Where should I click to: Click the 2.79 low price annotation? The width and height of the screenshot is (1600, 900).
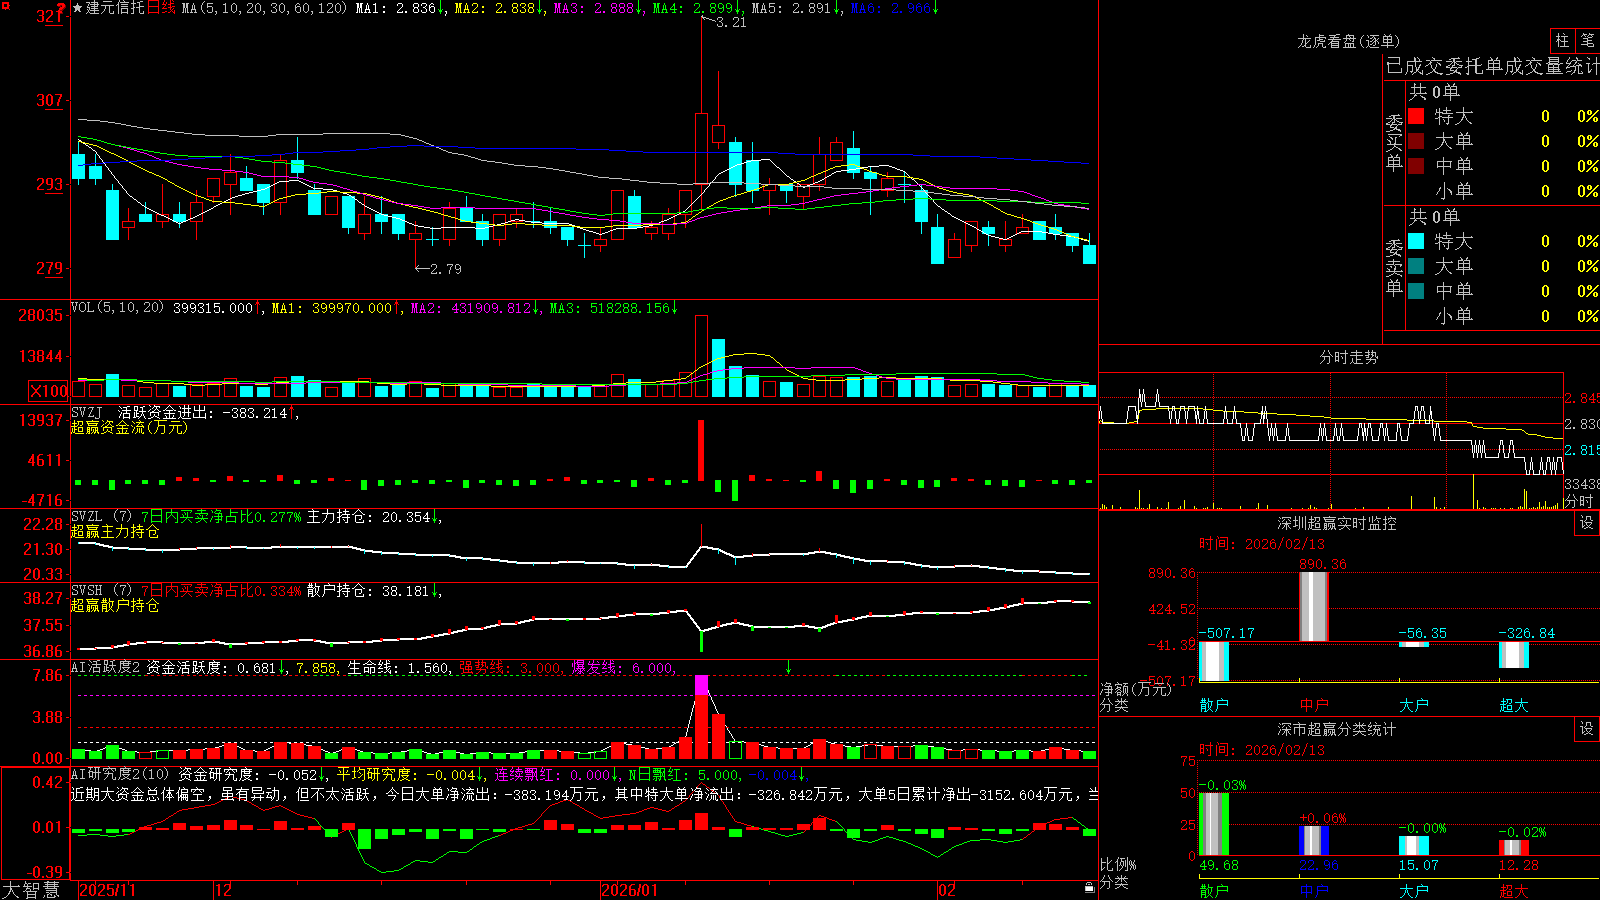pos(446,269)
